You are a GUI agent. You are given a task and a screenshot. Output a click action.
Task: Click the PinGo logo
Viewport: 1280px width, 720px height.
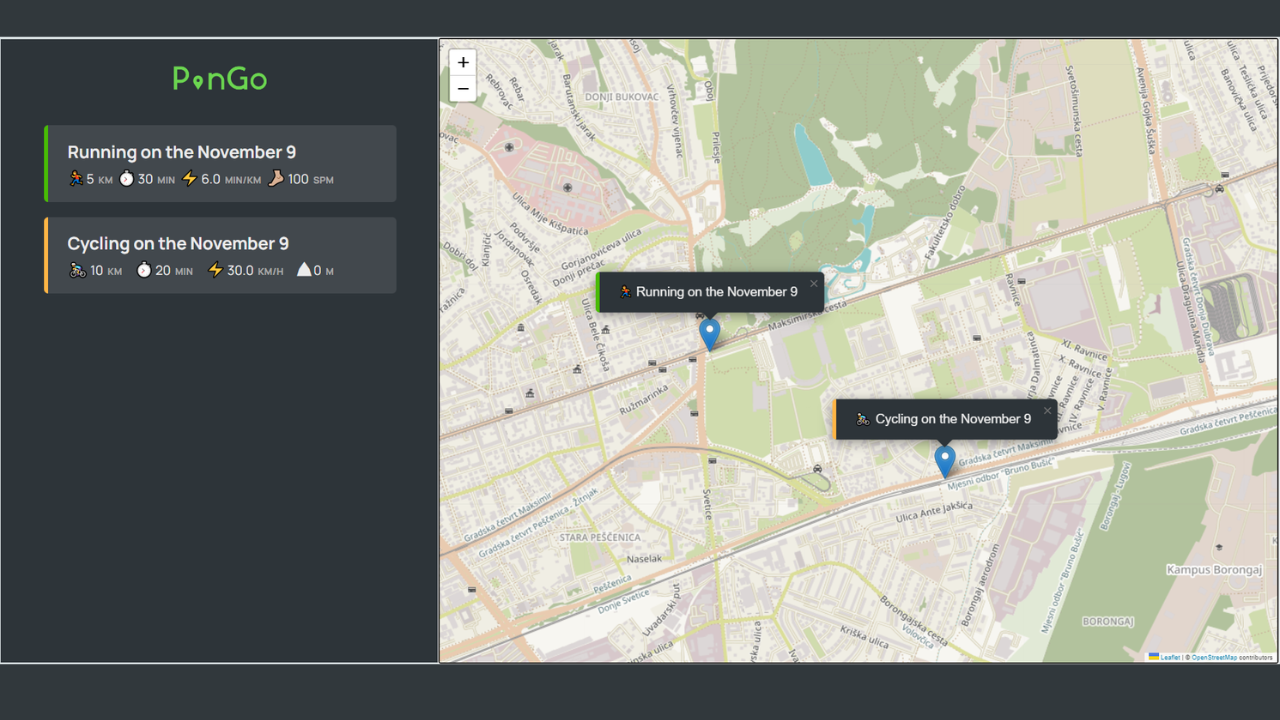coord(220,79)
